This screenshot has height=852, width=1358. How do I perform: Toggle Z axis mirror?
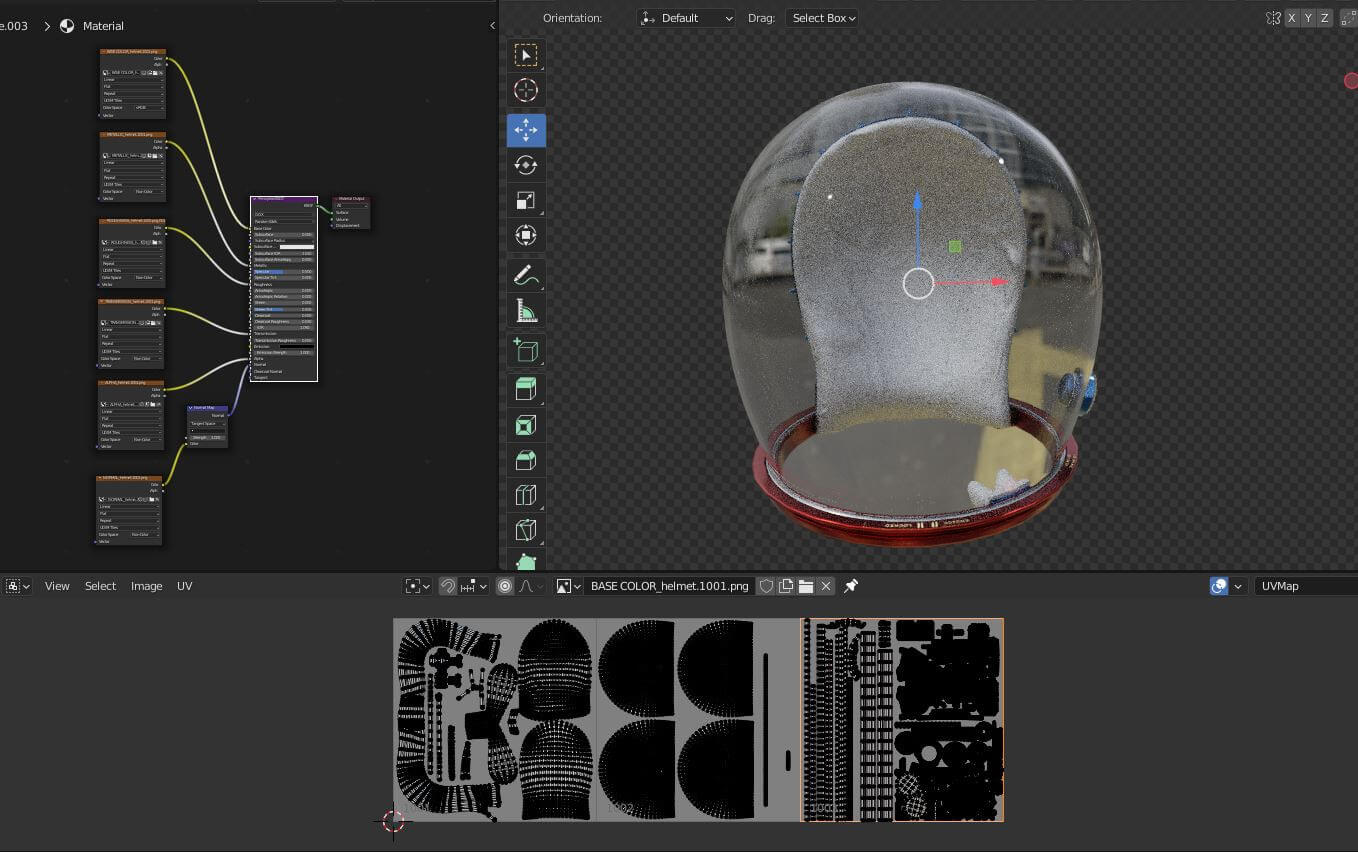[1325, 18]
